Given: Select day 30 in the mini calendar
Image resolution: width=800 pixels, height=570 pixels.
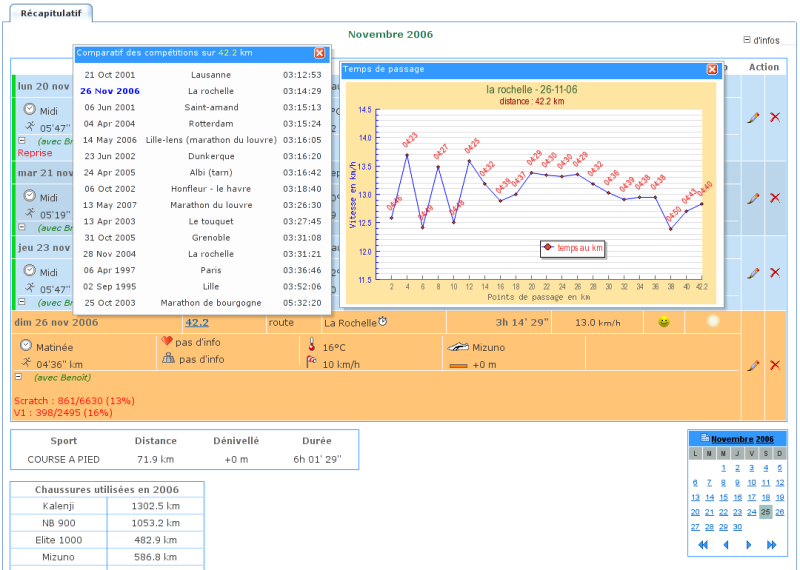Looking at the screenshot, I should tap(737, 527).
